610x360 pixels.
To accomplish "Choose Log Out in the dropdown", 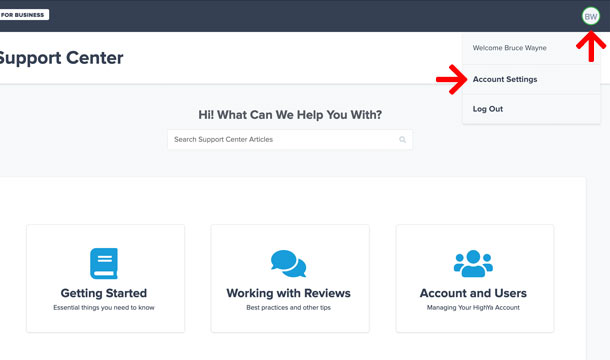I will pos(487,109).
